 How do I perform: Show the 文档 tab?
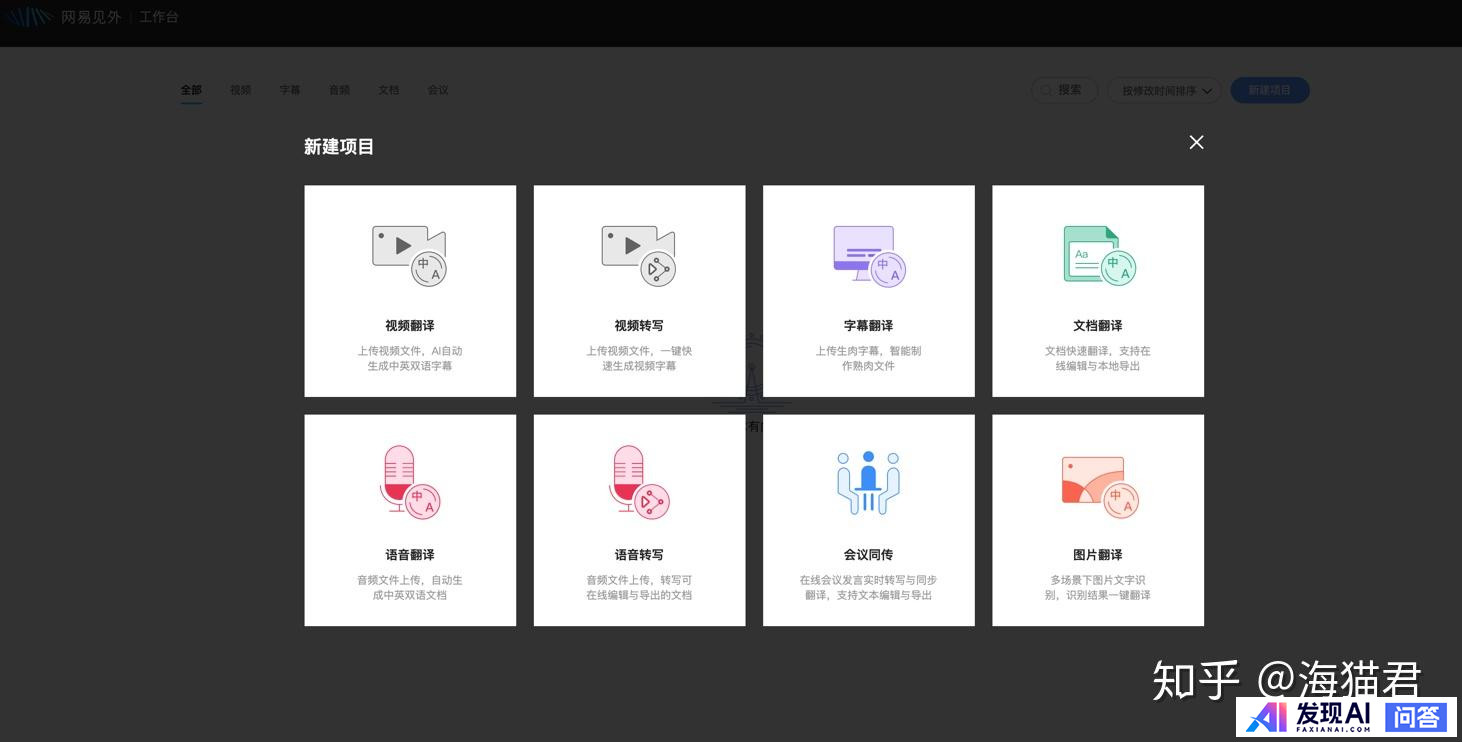(x=389, y=90)
